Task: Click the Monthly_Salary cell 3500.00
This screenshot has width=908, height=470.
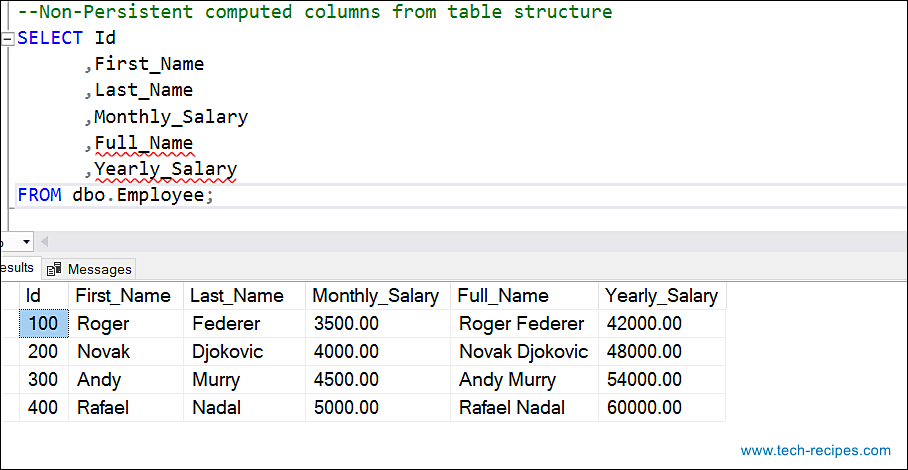Action: click(x=378, y=324)
